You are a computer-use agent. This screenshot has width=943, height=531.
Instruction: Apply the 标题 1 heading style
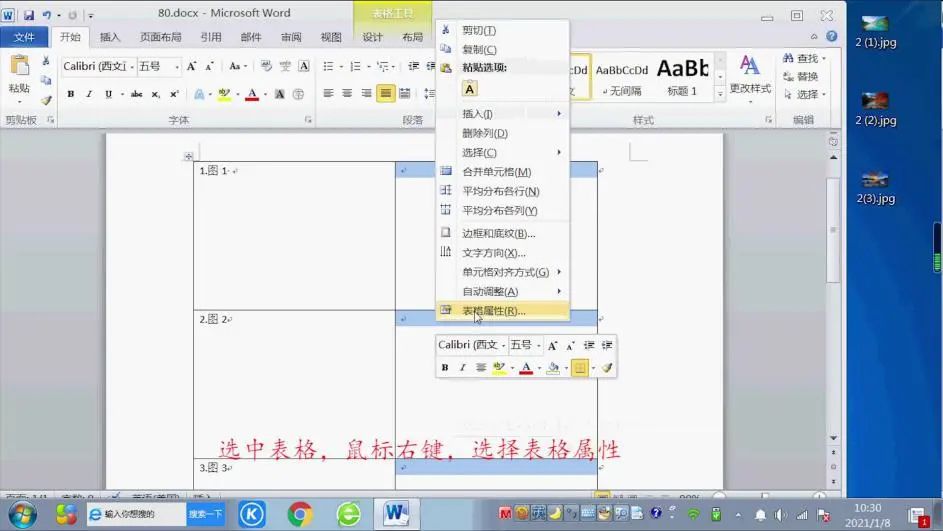(x=683, y=76)
